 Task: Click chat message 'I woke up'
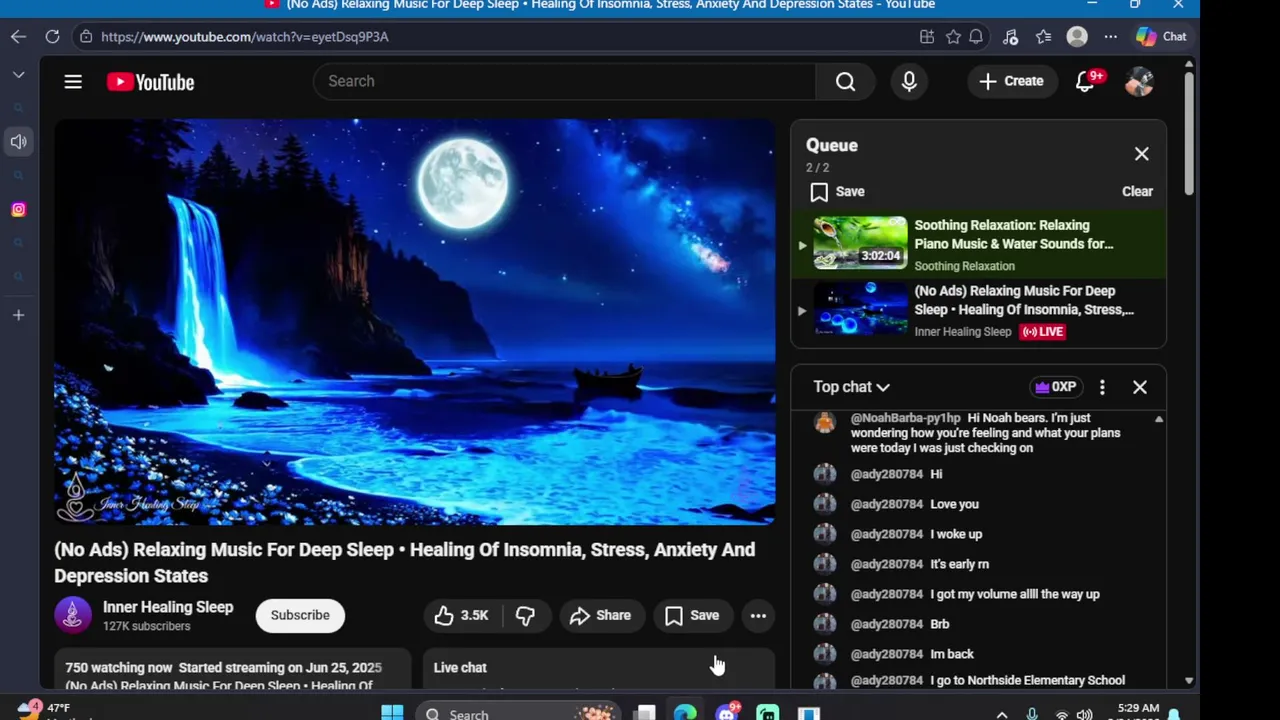(956, 534)
